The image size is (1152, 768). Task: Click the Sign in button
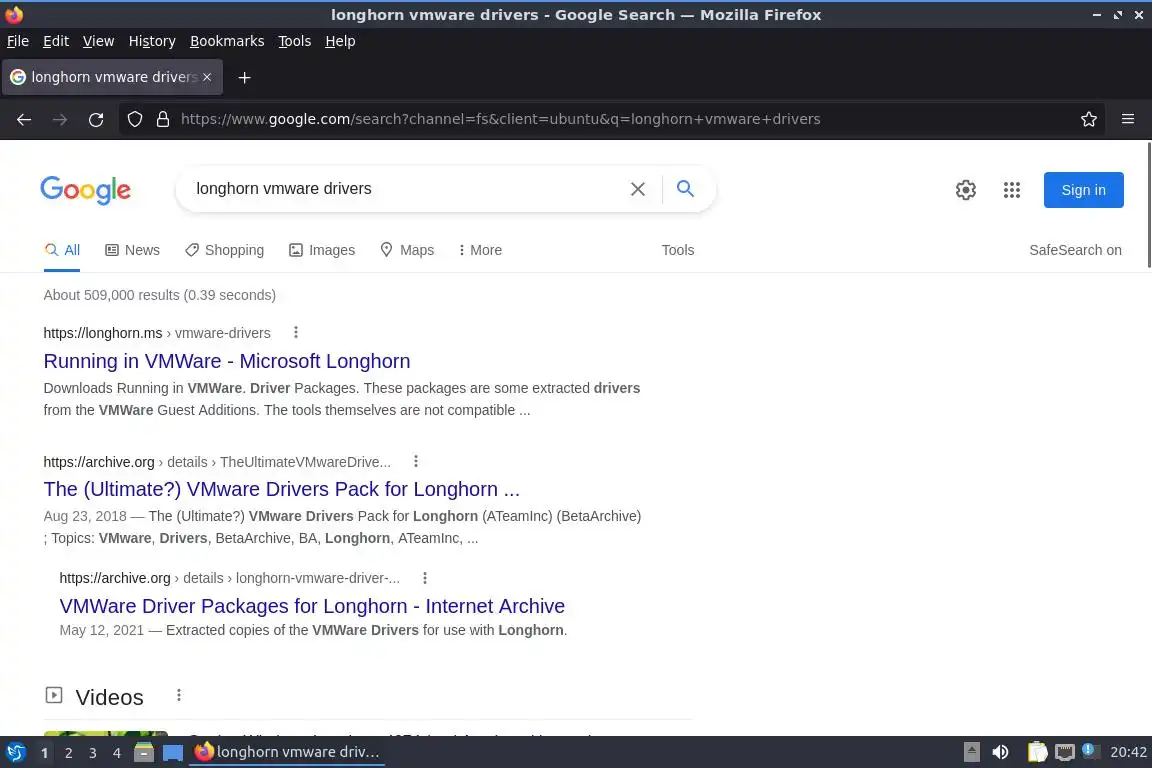[x=1083, y=190]
